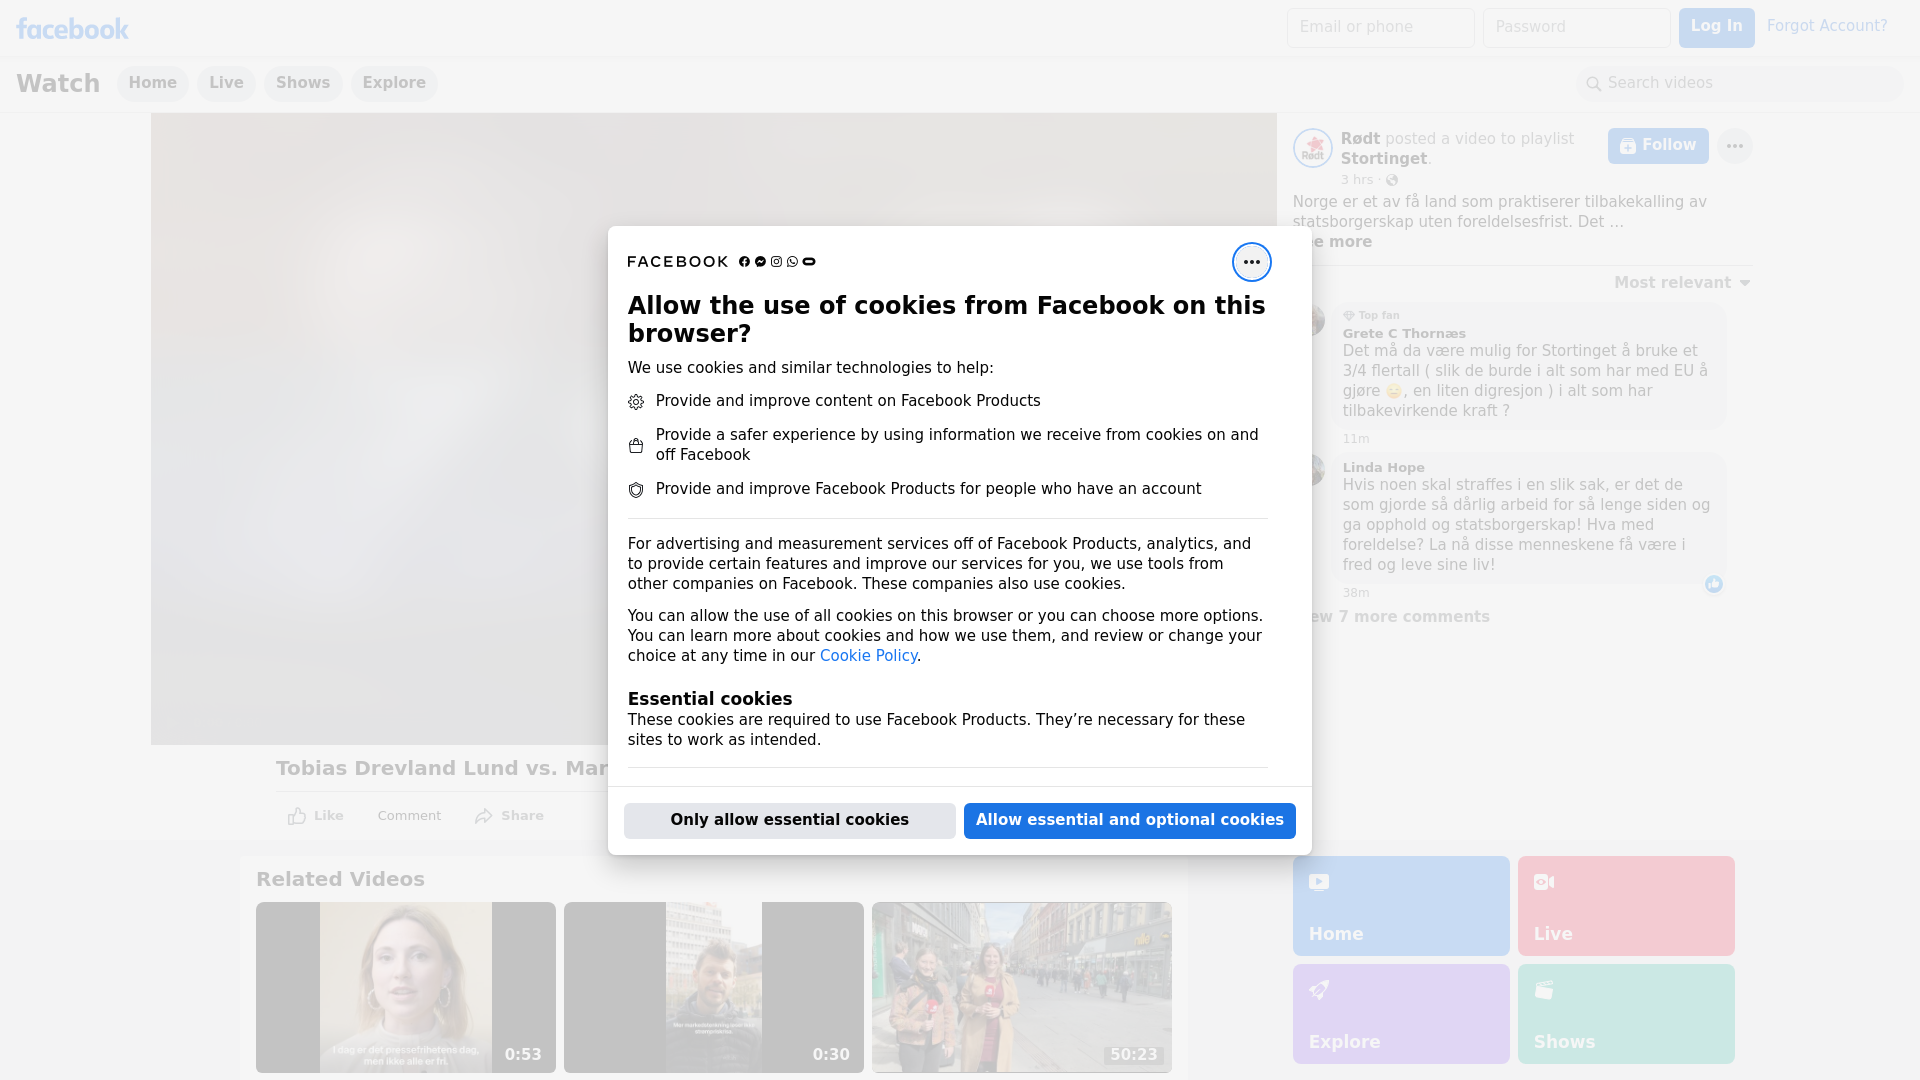Follow the Rødt page

tap(1658, 146)
